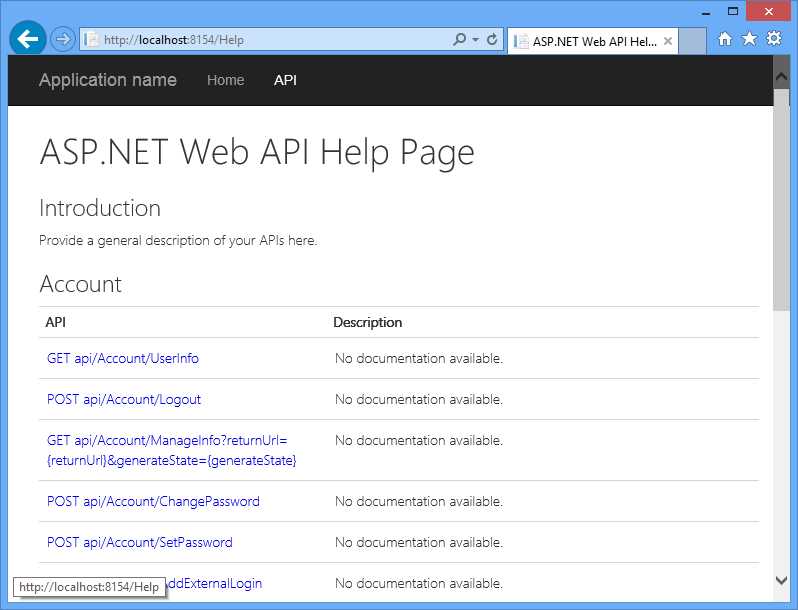Select API in the top navbar
This screenshot has height=610, width=798.
[x=285, y=80]
